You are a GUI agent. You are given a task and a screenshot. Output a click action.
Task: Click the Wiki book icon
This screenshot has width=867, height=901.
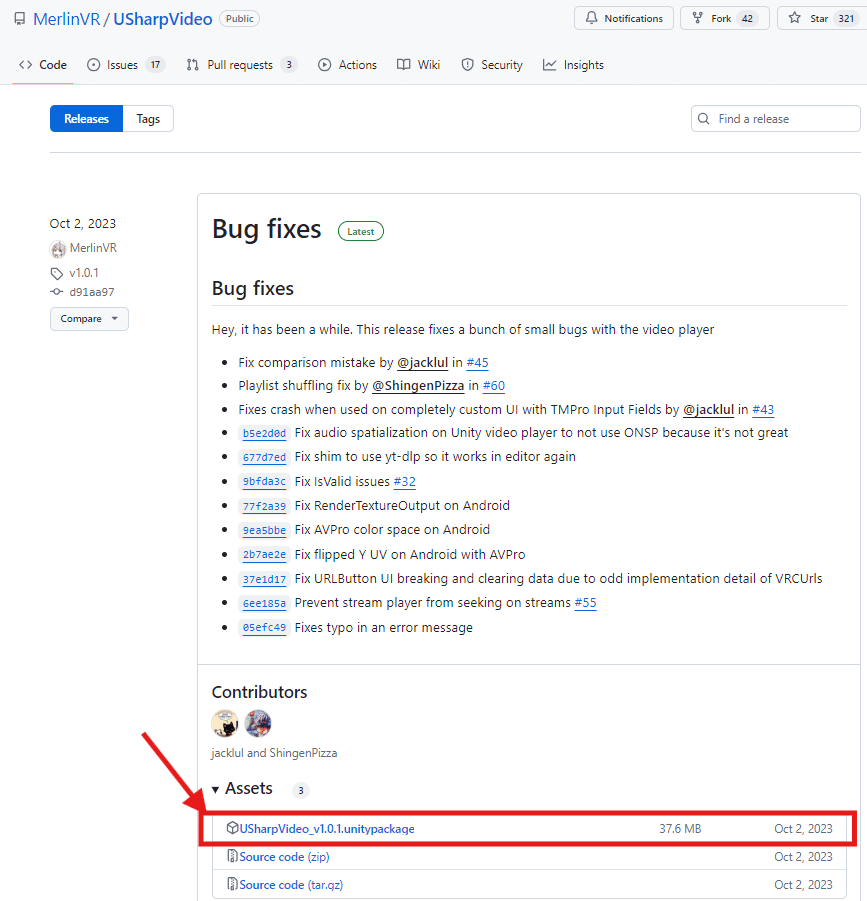point(404,64)
